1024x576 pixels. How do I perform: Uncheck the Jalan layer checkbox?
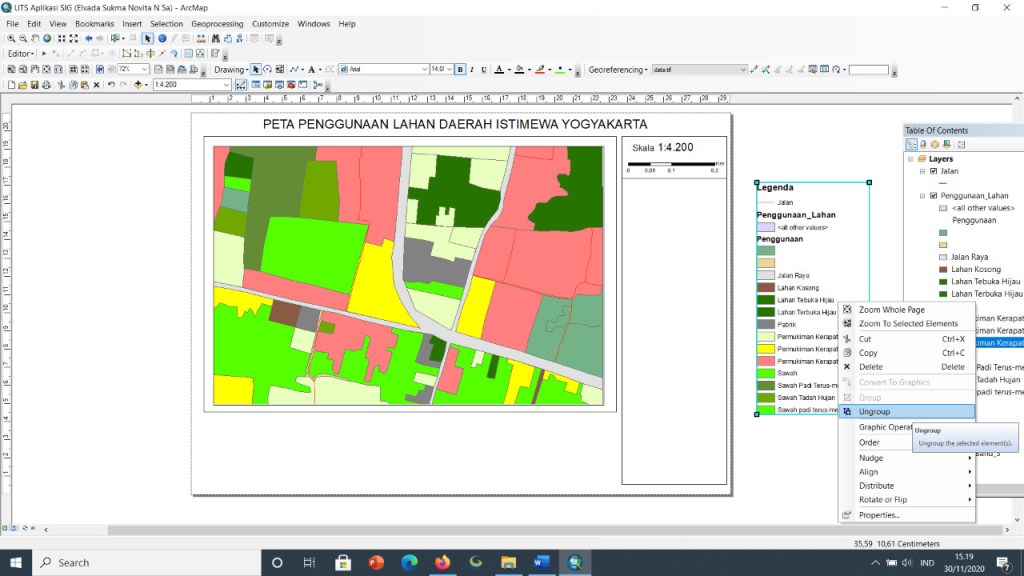click(933, 171)
